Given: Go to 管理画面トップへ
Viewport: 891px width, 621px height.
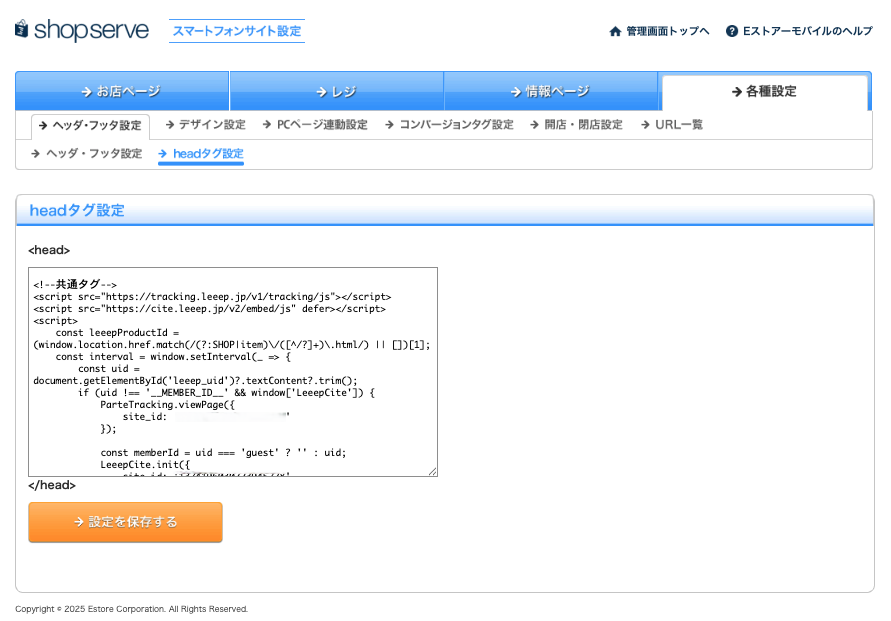Looking at the screenshot, I should pyautogui.click(x=668, y=31).
